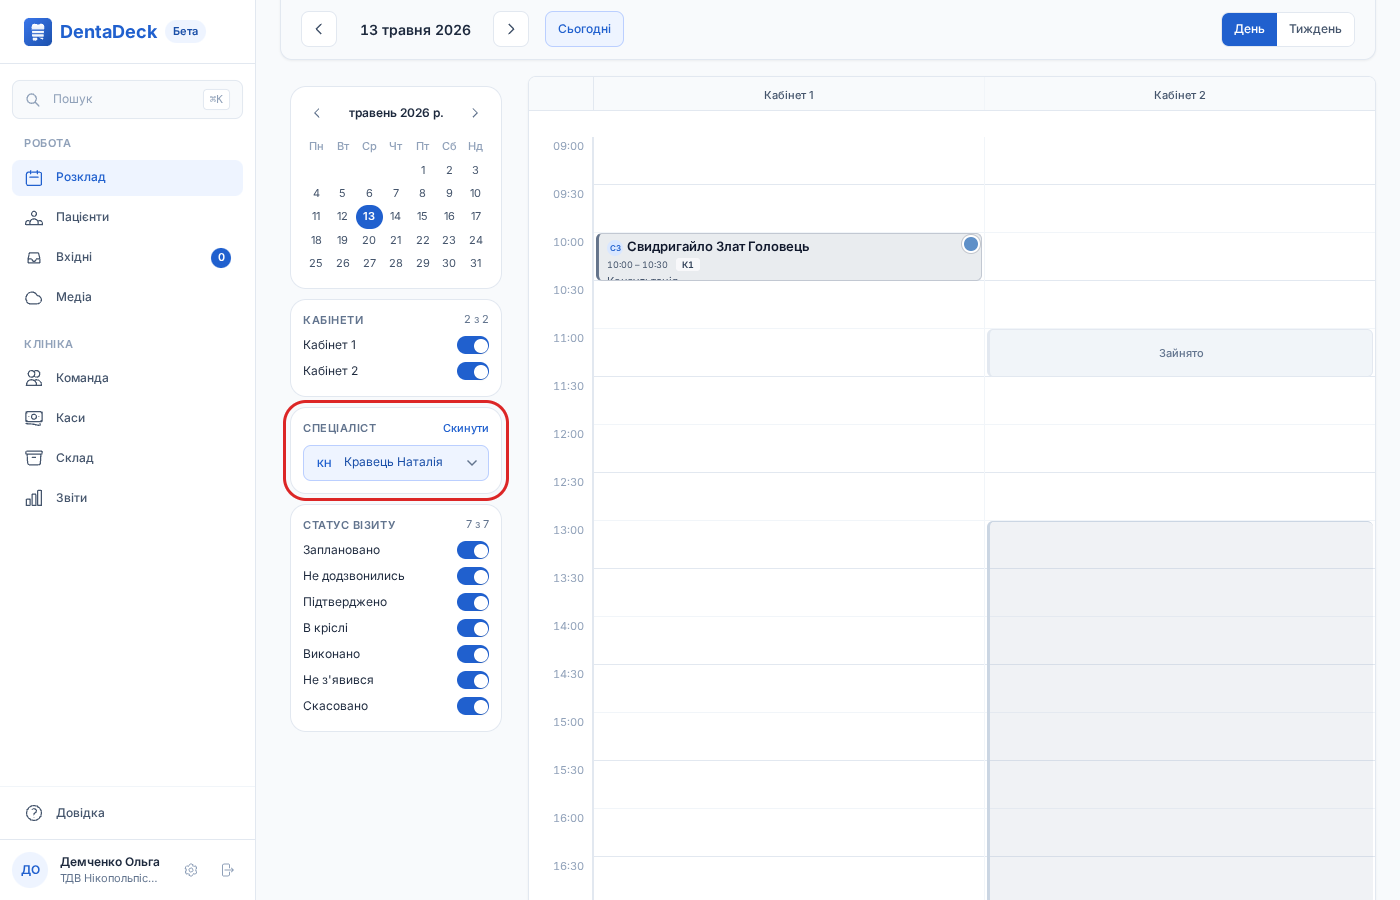Open Медіа cloud icon in sidebar
The width and height of the screenshot is (1400, 900).
(34, 298)
